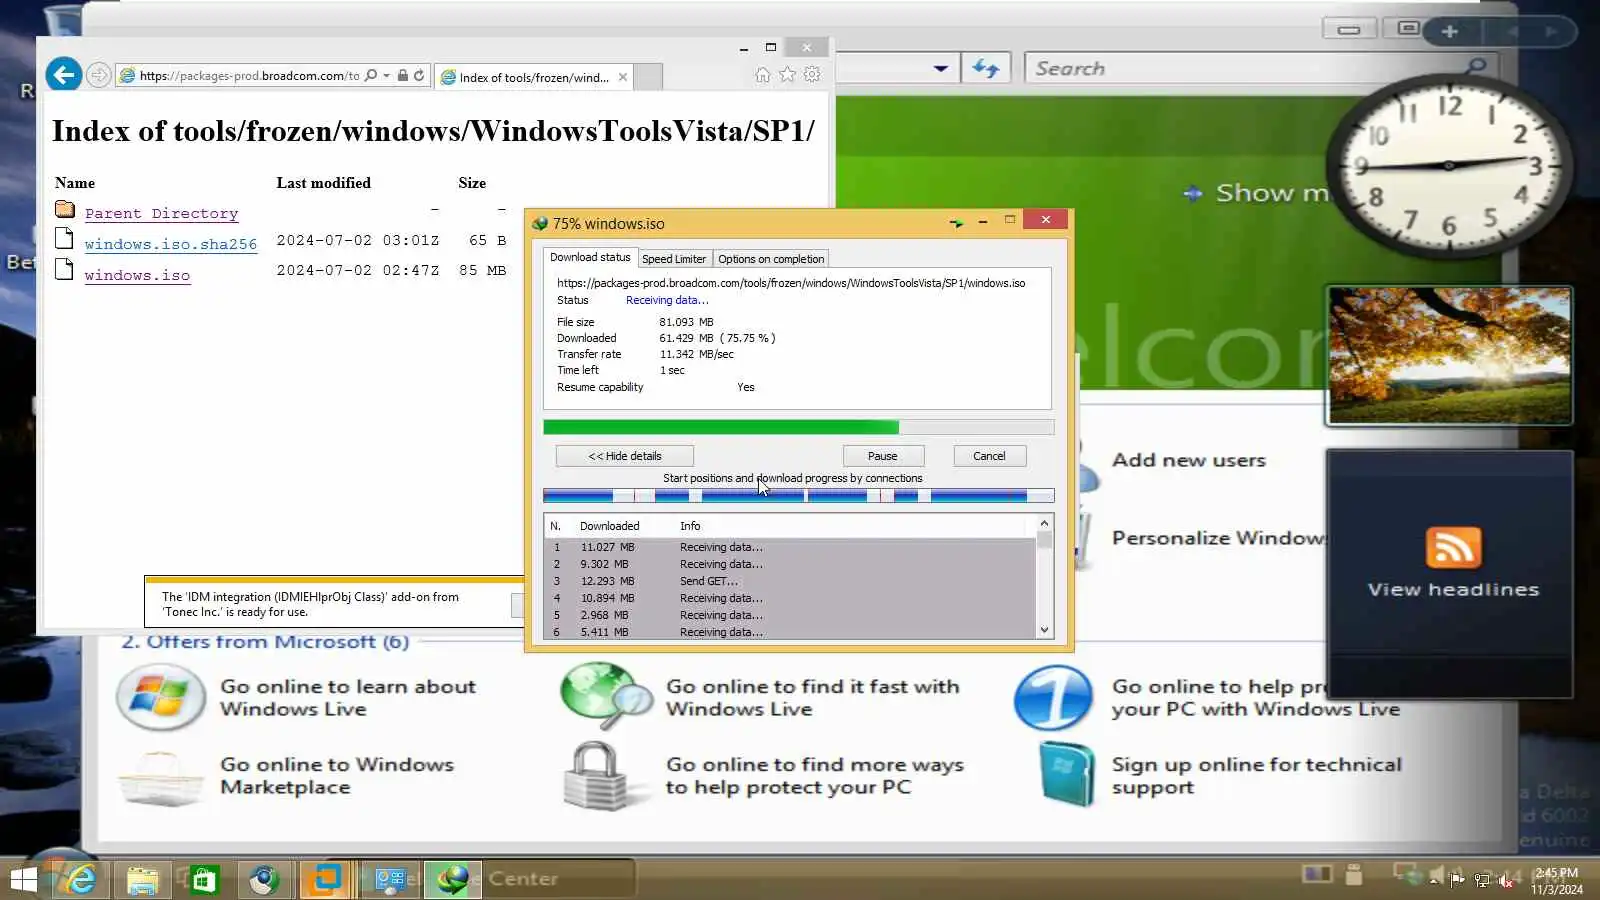Click the blue connections progress bar
Screen dimensions: 1600x900
coord(798,495)
